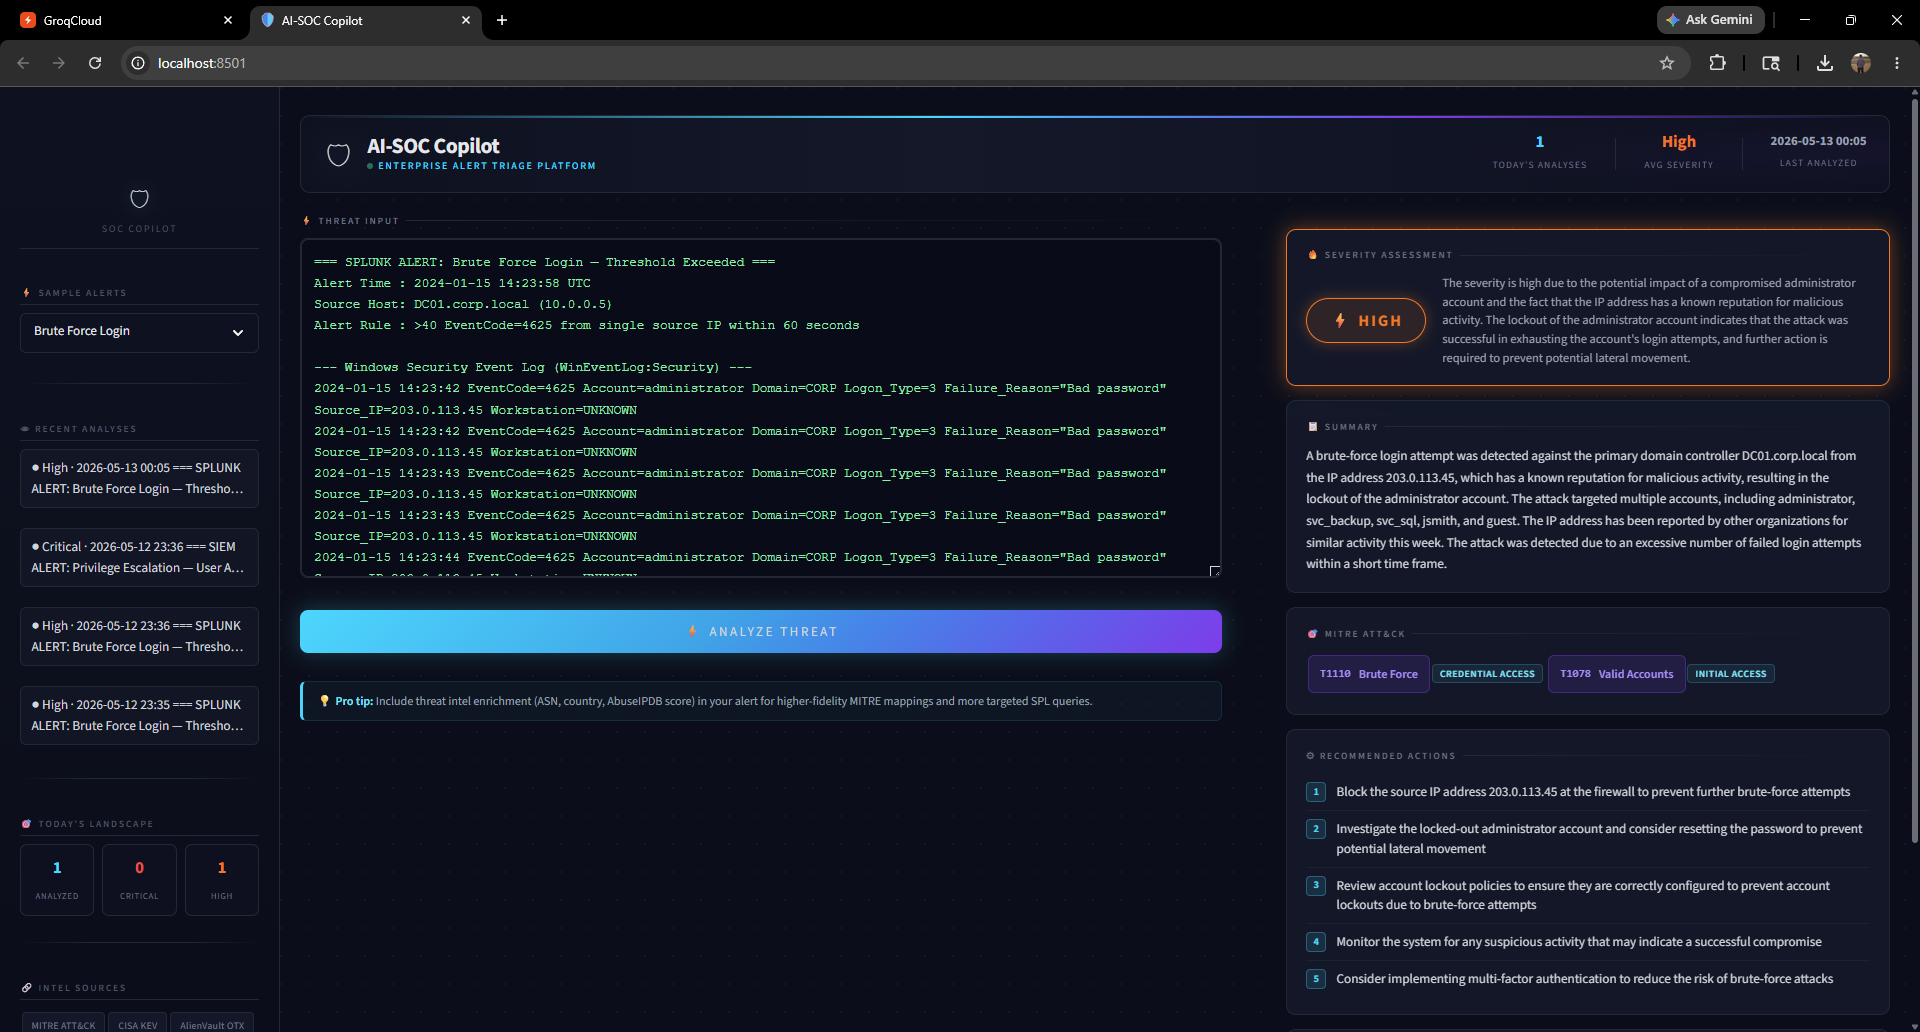The image size is (1920, 1032).
Task: Open the tab search/media control icon
Action: [x=1771, y=63]
